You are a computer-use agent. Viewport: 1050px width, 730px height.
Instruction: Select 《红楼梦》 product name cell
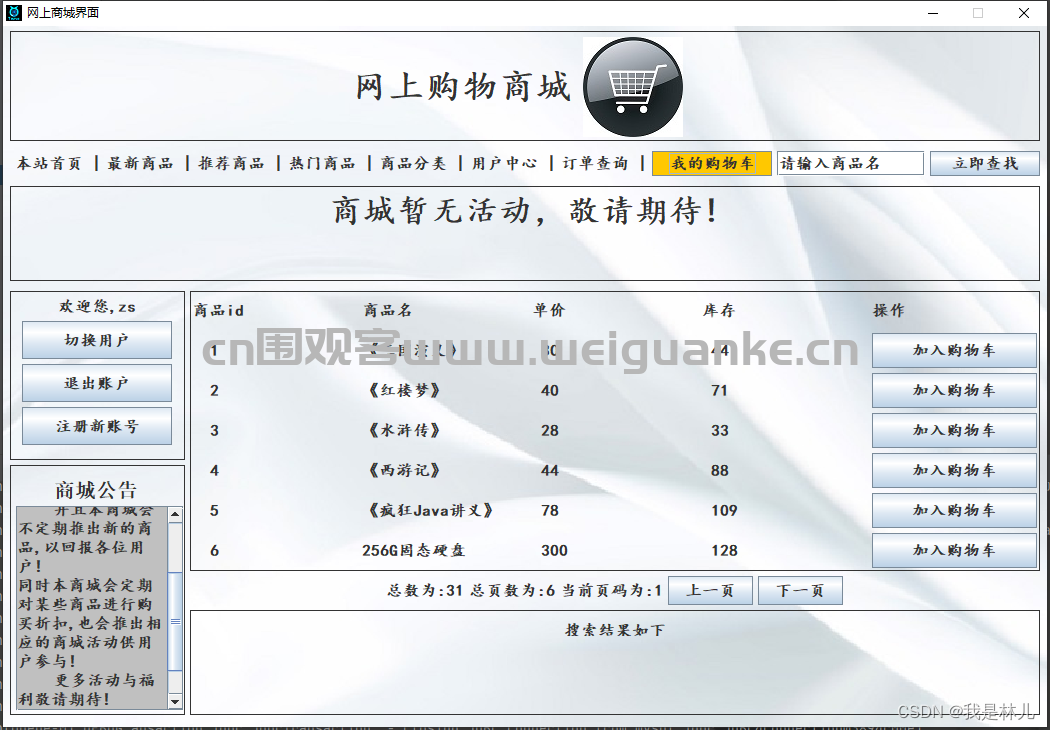(404, 390)
